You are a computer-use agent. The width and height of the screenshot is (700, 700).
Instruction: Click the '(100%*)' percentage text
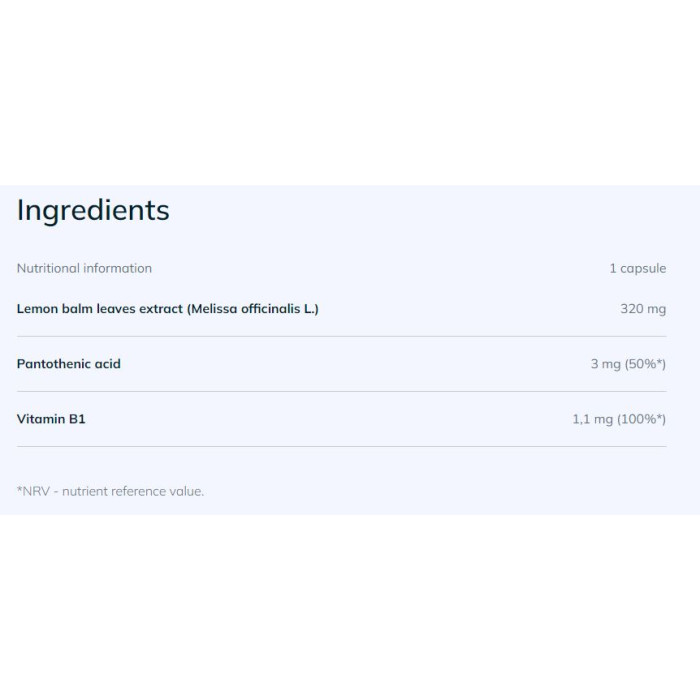pyautogui.click(x=642, y=419)
